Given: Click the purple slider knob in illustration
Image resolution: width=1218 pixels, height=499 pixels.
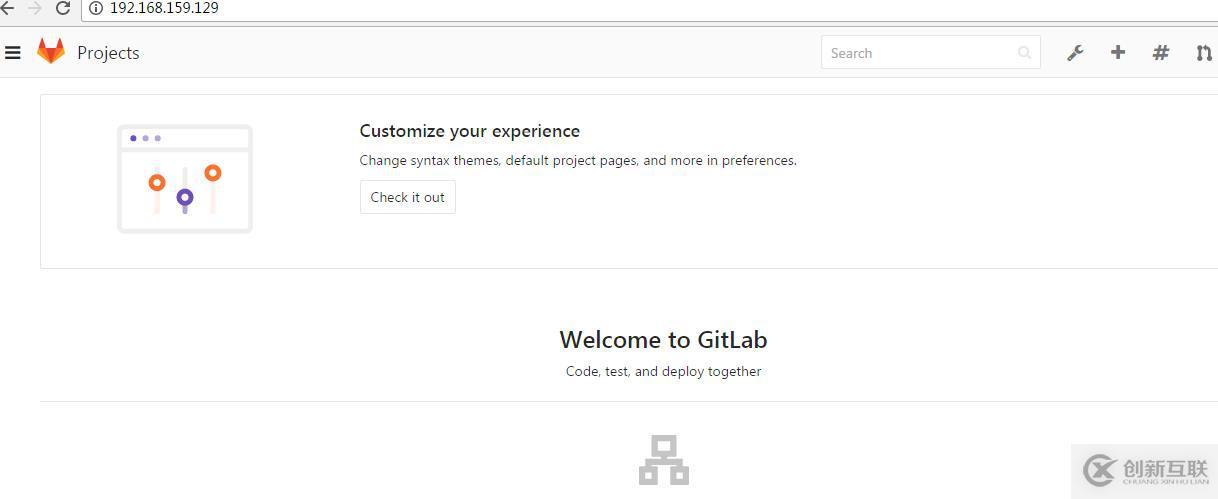Looking at the screenshot, I should [x=185, y=198].
